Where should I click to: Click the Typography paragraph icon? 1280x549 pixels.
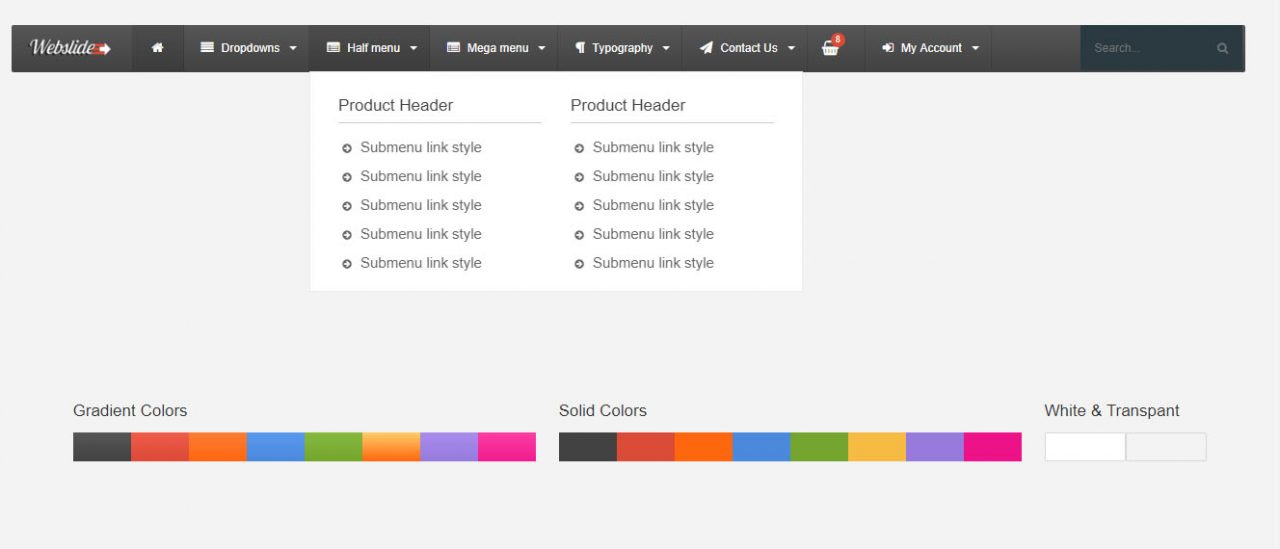point(580,48)
